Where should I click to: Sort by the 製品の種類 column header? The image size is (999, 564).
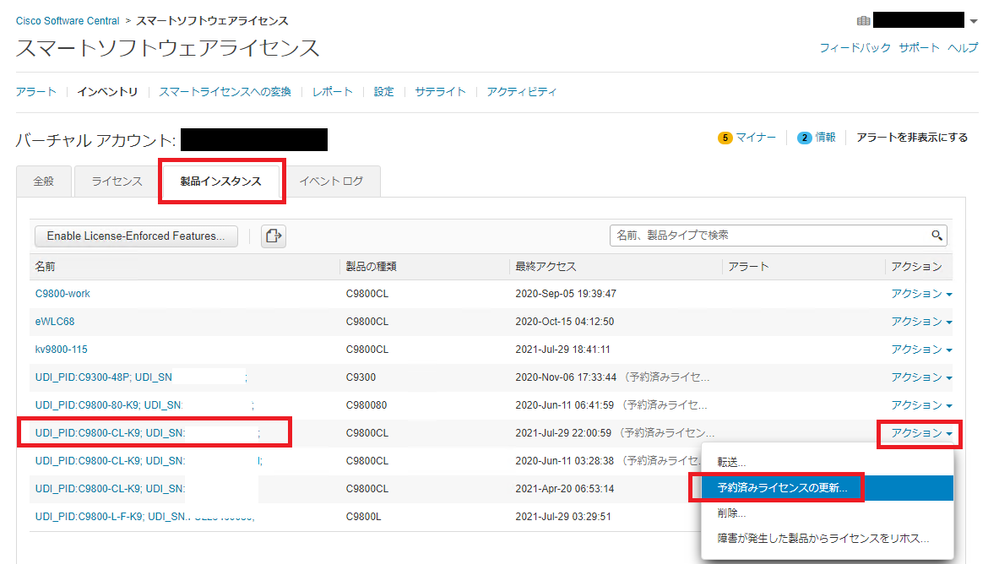point(371,266)
